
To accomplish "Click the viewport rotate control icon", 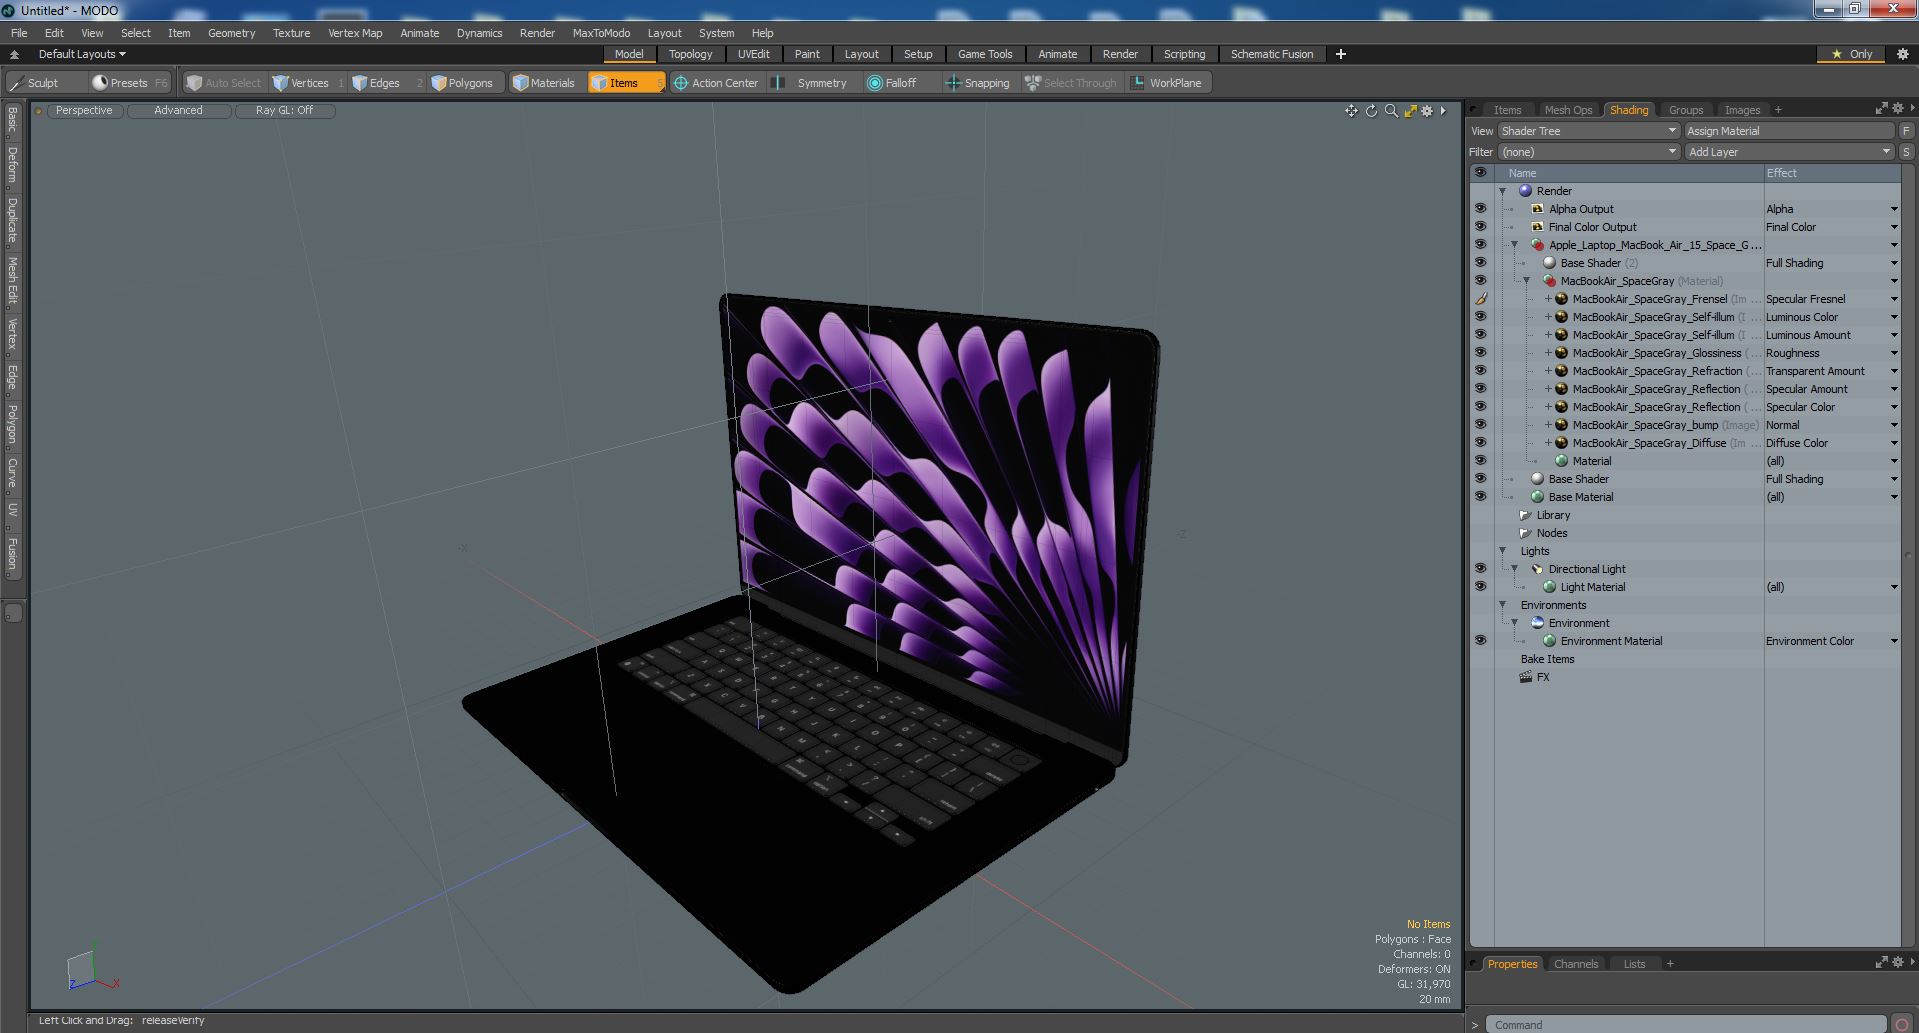I will click(1371, 111).
